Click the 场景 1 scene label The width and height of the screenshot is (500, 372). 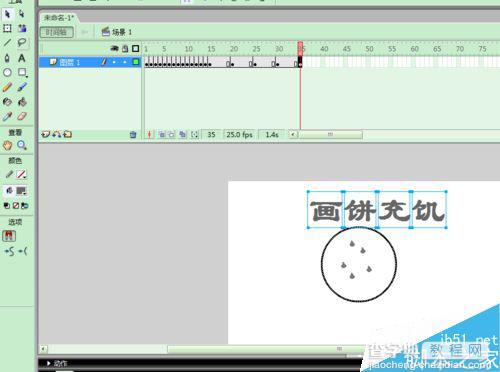pos(117,32)
